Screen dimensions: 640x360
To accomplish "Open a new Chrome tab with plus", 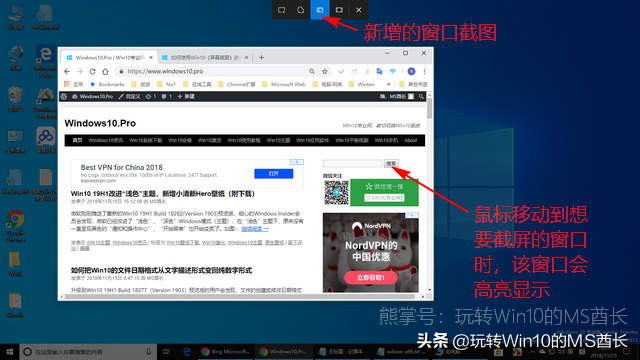I will point(261,58).
